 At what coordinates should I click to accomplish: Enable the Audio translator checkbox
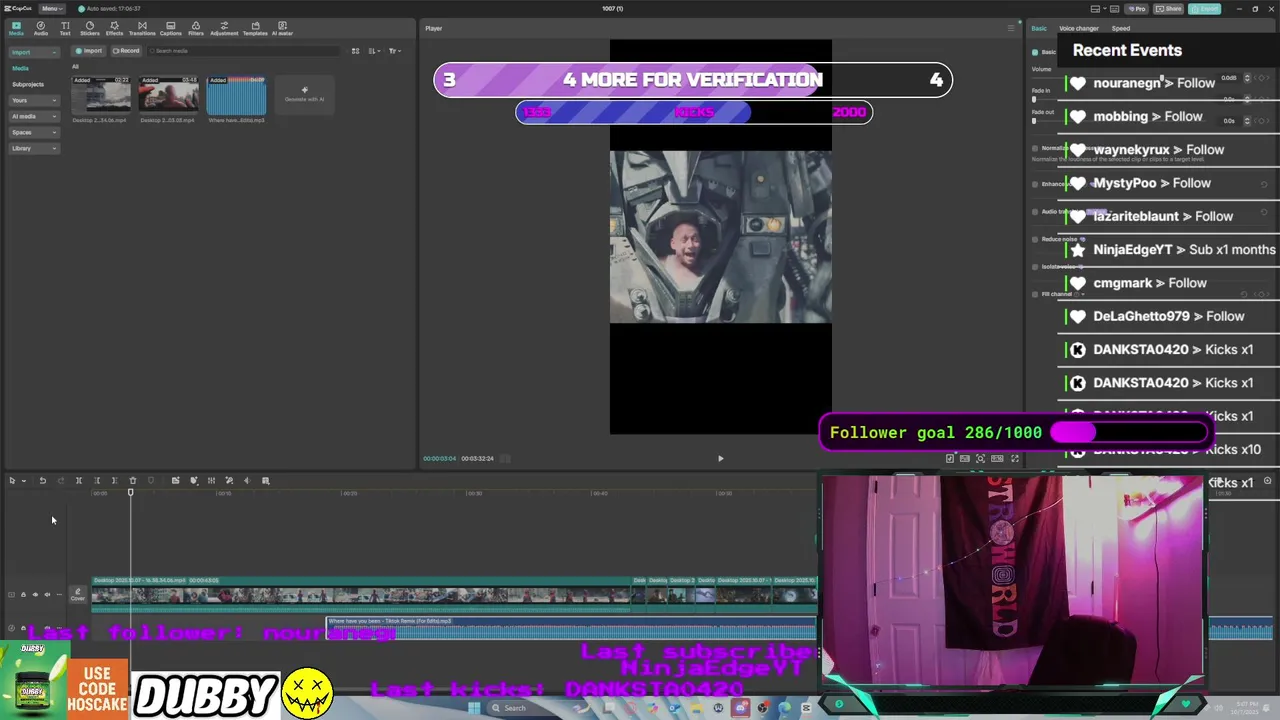1035,212
